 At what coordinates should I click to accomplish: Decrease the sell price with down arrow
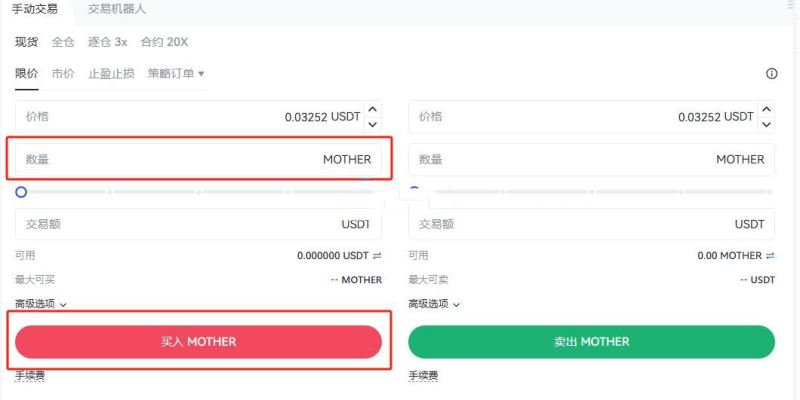click(766, 124)
